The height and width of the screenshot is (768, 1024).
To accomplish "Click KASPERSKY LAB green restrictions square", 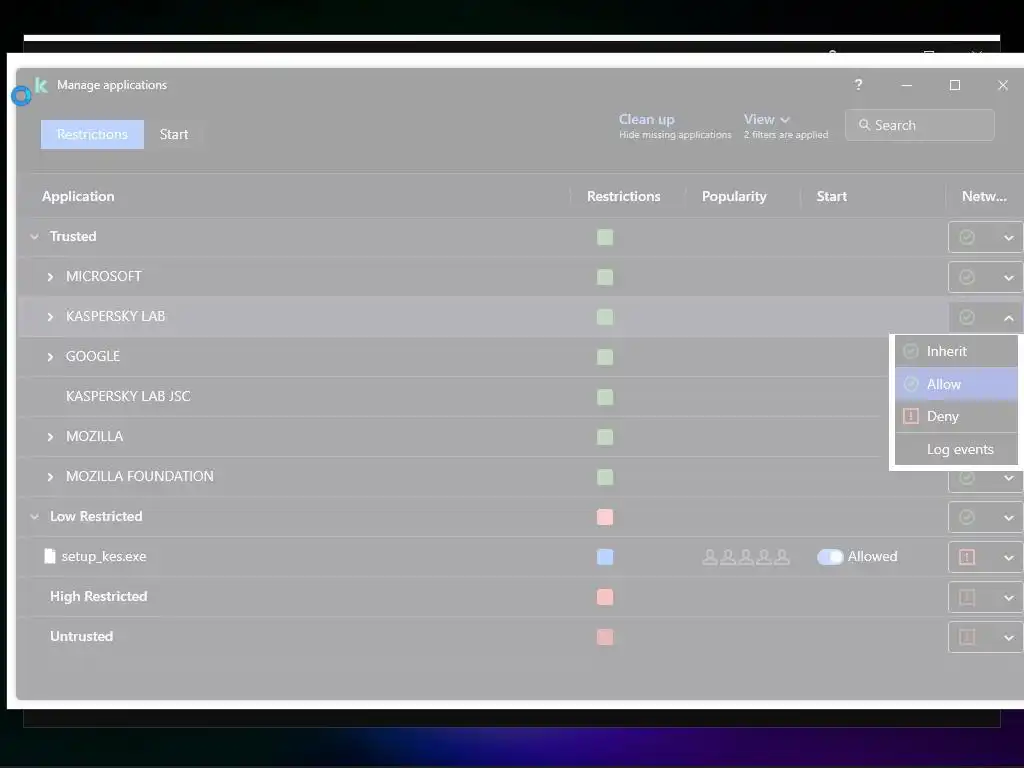I will (x=605, y=317).
